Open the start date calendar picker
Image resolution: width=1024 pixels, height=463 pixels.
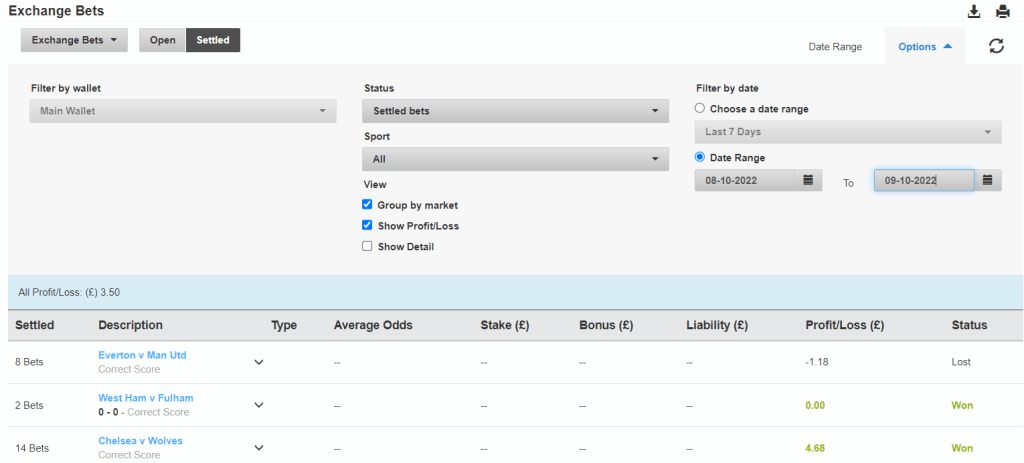pyautogui.click(x=809, y=180)
